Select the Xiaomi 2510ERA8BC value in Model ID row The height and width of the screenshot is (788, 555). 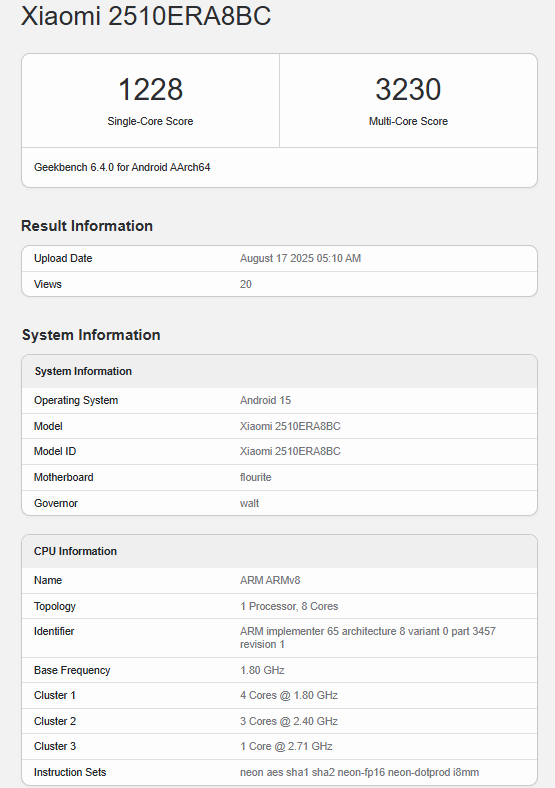point(290,451)
